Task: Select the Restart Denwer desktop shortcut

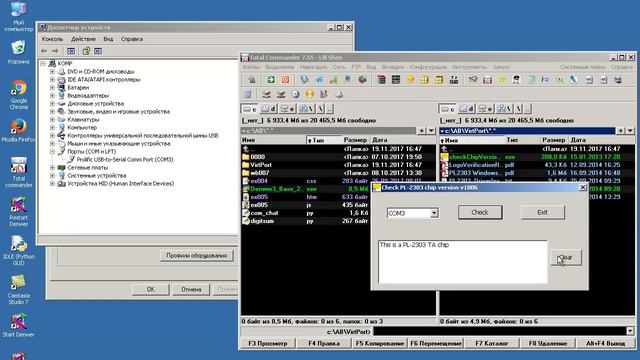Action: pyautogui.click(x=18, y=212)
